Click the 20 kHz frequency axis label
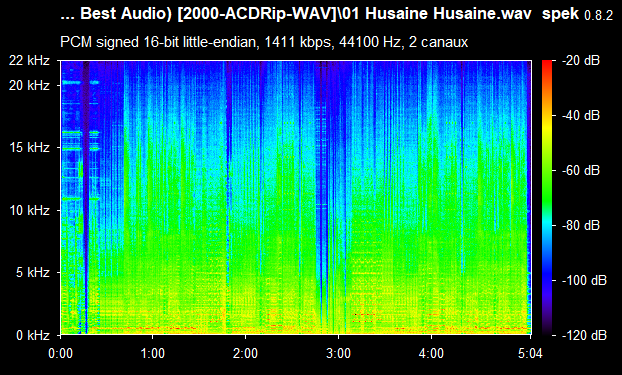 click(29, 85)
